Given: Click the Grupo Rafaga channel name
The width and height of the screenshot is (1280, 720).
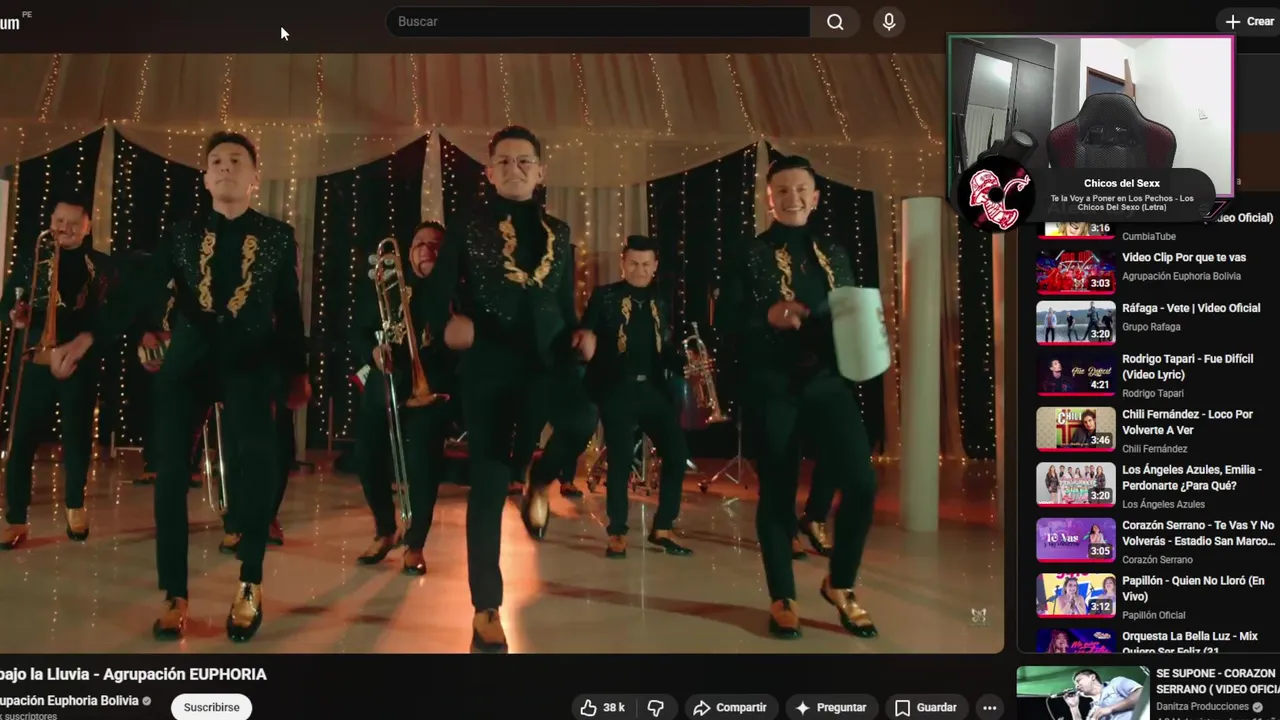Looking at the screenshot, I should 1151,327.
